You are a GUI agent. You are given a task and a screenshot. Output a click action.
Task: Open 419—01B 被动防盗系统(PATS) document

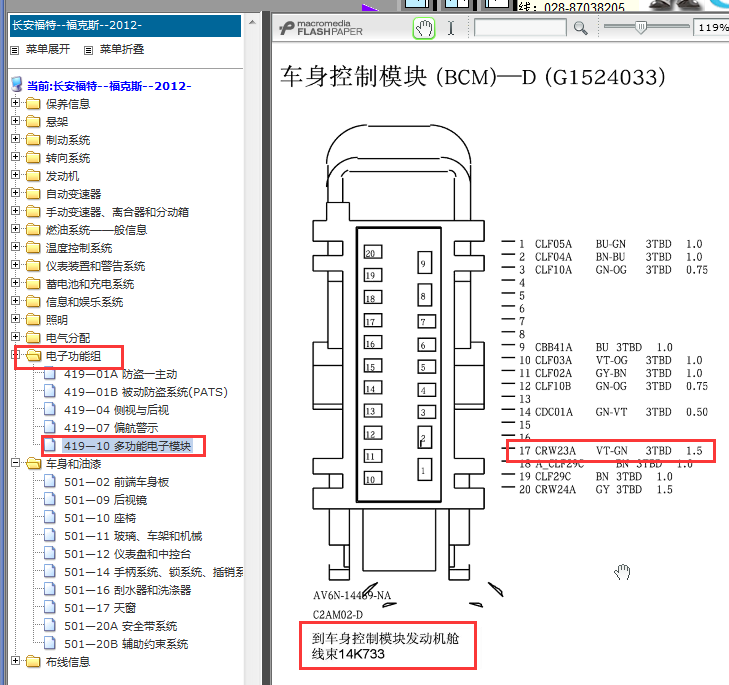pyautogui.click(x=146, y=392)
